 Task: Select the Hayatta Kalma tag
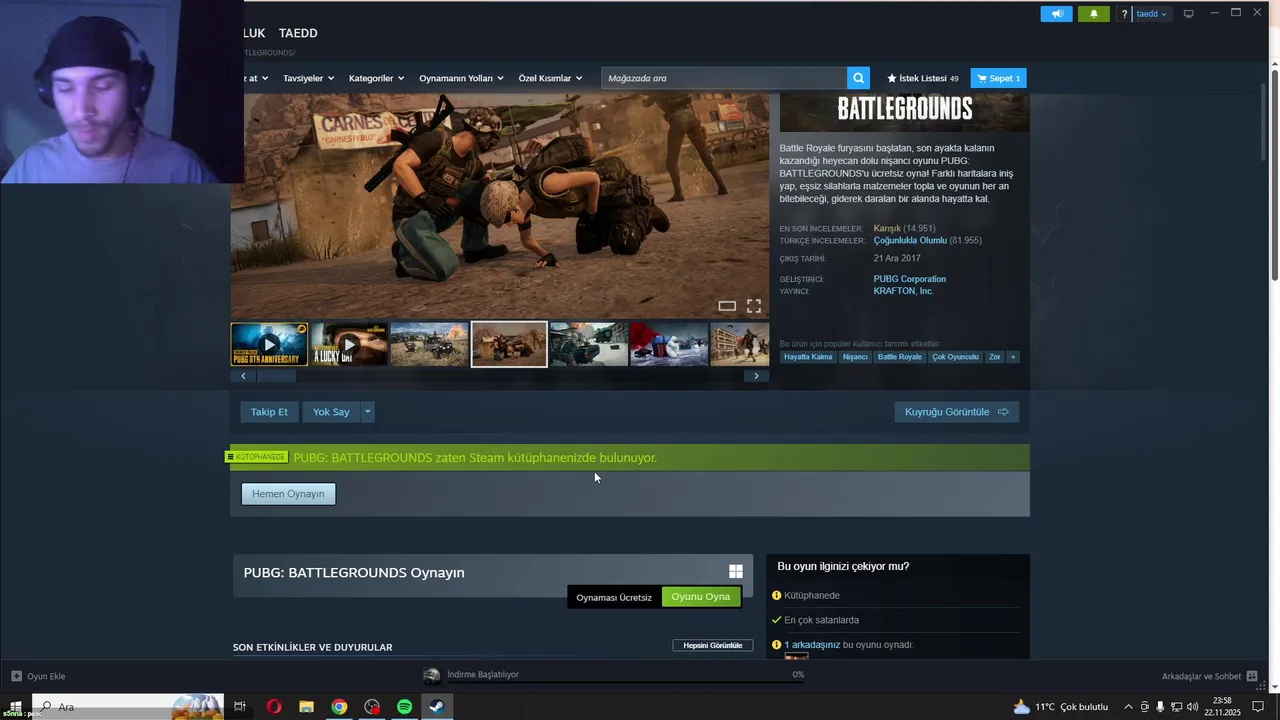(x=808, y=357)
